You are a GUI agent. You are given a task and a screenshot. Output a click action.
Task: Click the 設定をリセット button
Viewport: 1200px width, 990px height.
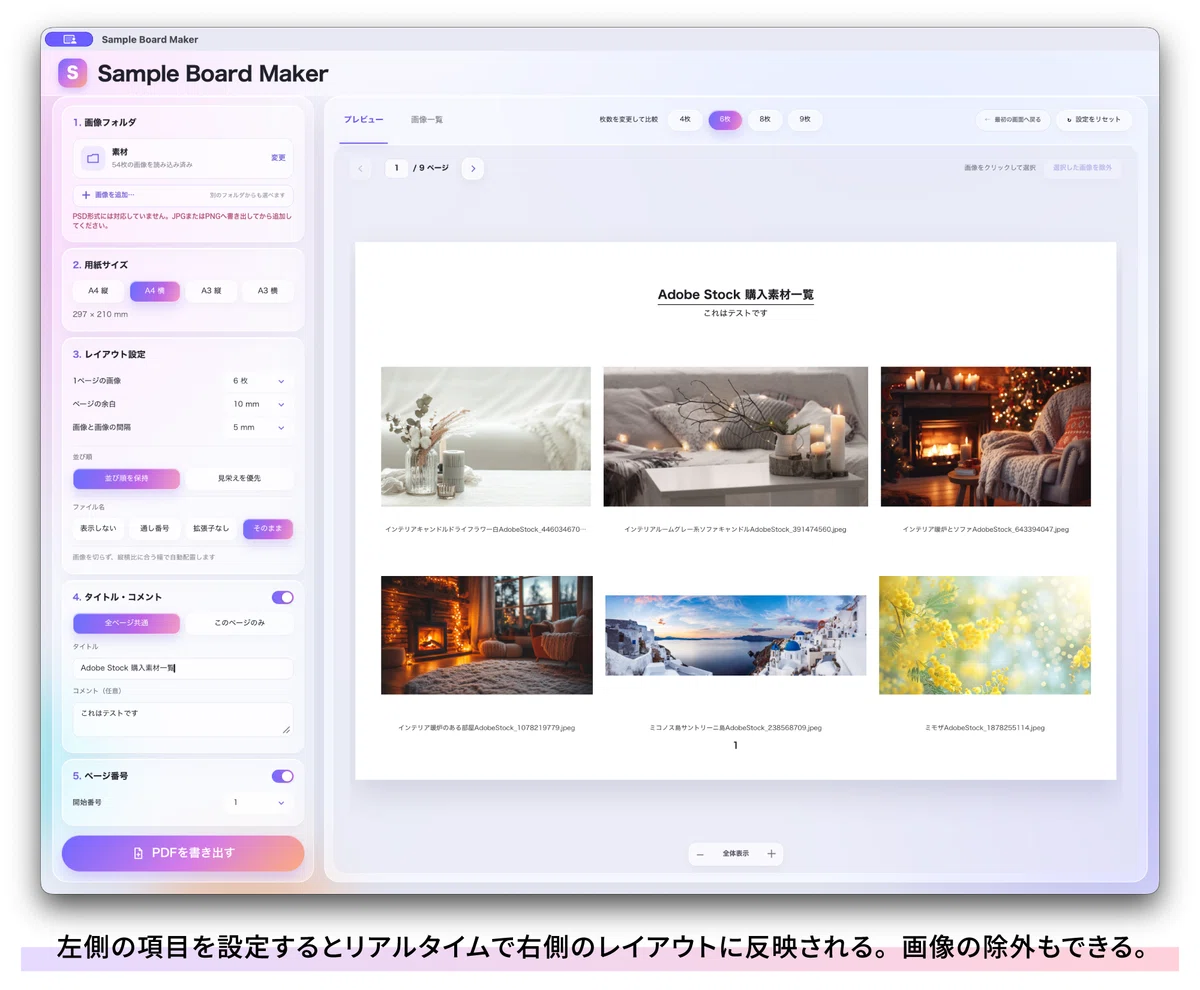click(x=1094, y=120)
